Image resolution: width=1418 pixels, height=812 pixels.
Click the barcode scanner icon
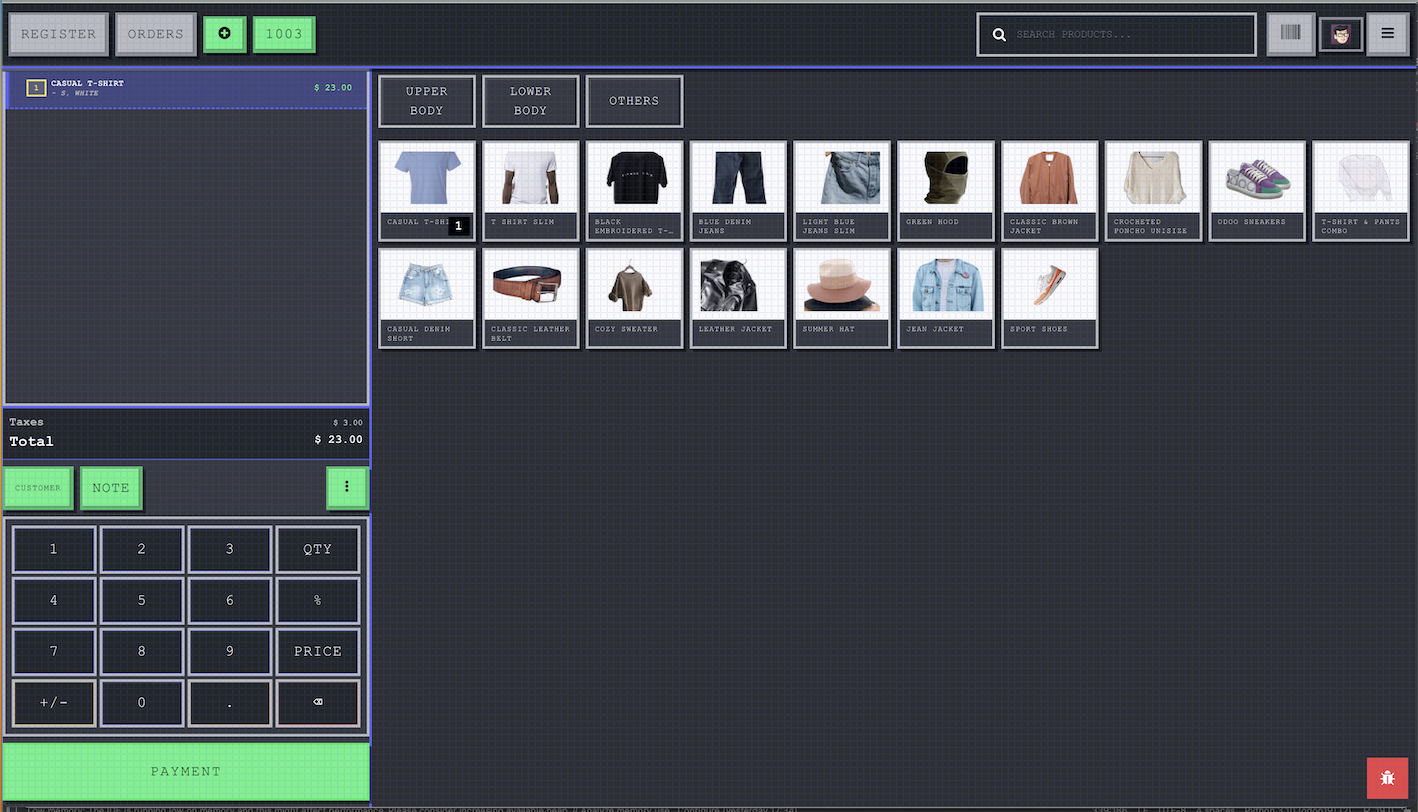(x=1290, y=34)
